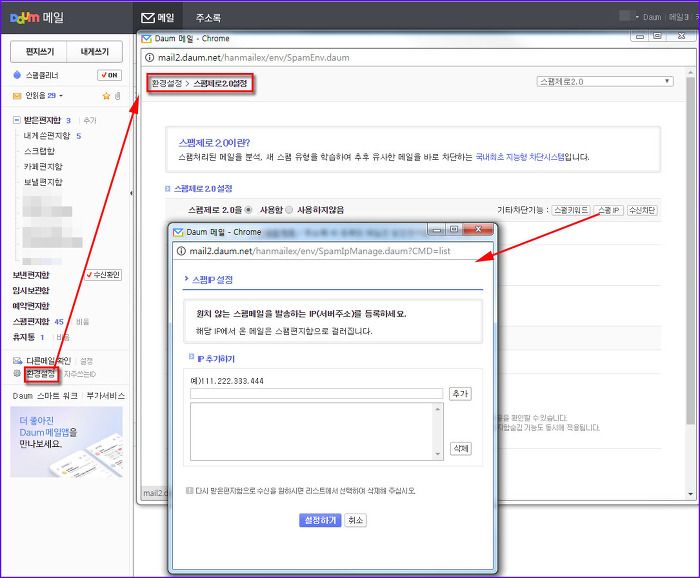This screenshot has width=700, height=578.
Task: Open the 보낸편지함 subfolder under inbox
Action: click(43, 182)
